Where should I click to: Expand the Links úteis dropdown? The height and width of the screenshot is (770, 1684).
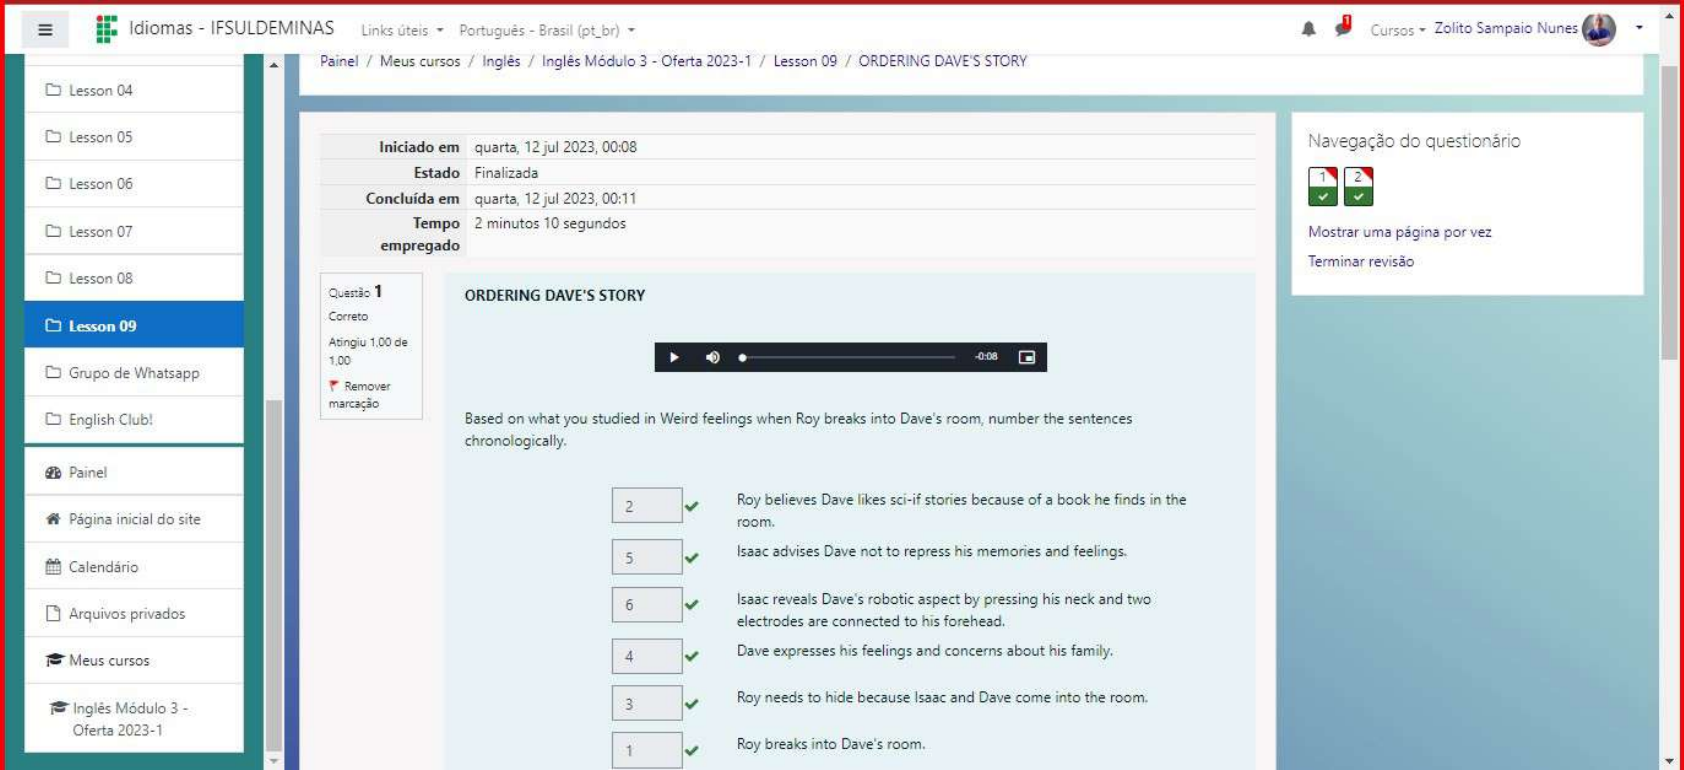(x=401, y=30)
